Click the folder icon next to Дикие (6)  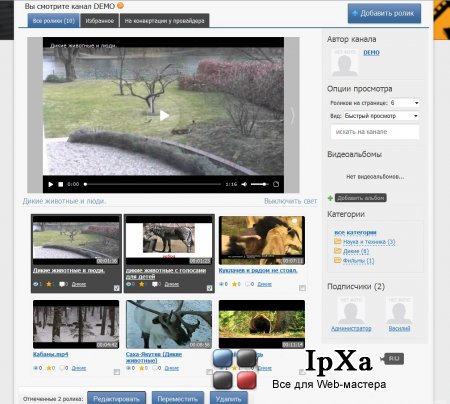pyautogui.click(x=338, y=251)
